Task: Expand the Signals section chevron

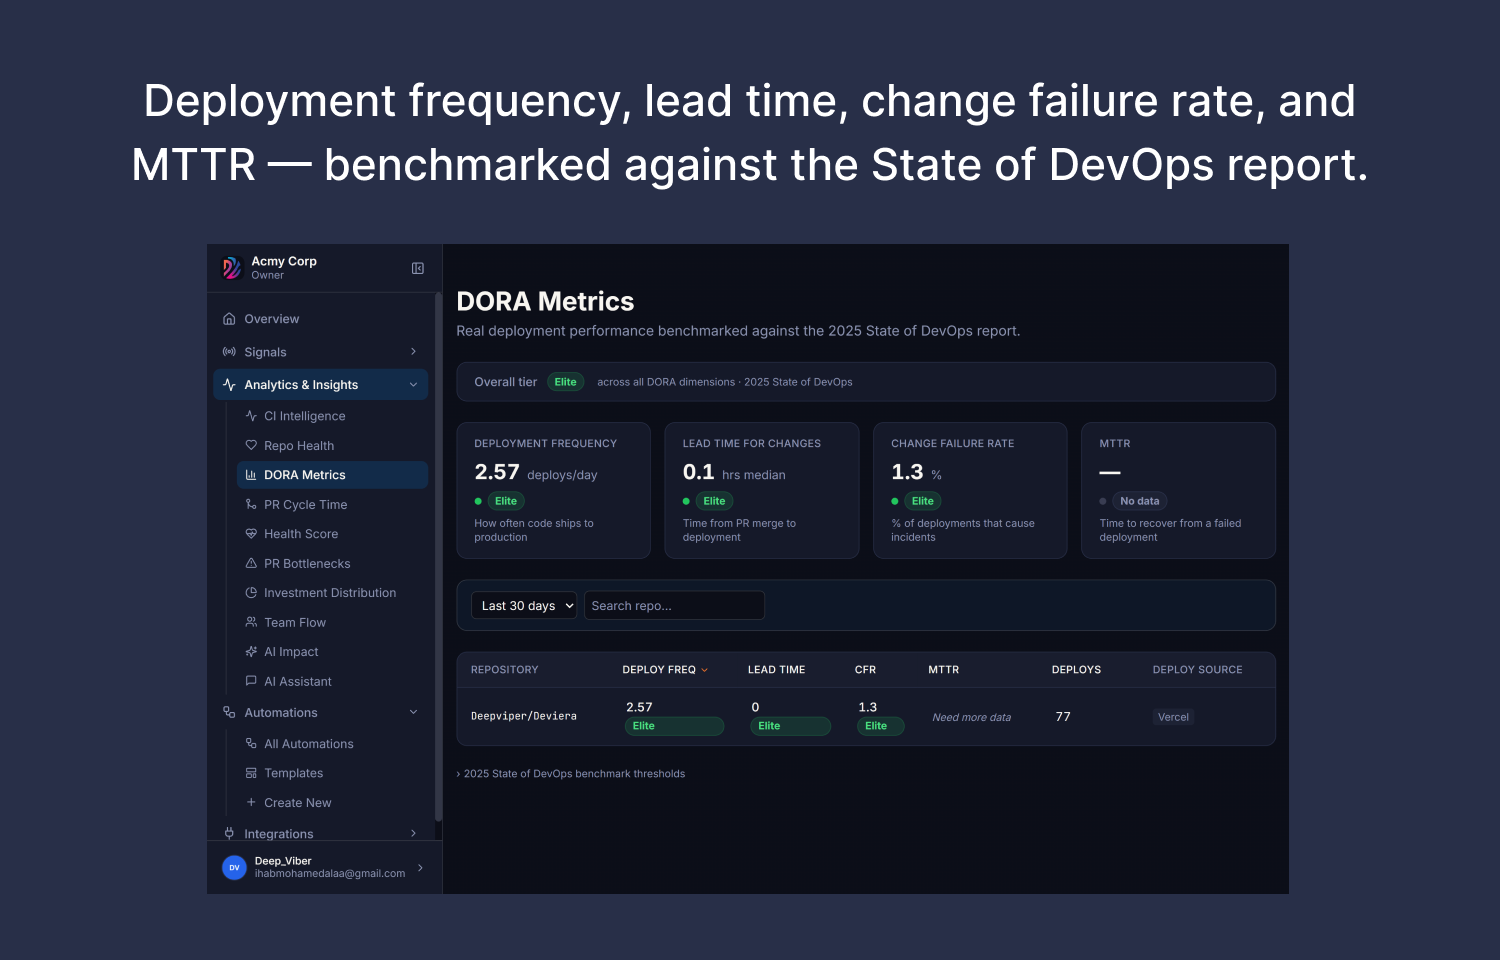Action: (x=413, y=351)
